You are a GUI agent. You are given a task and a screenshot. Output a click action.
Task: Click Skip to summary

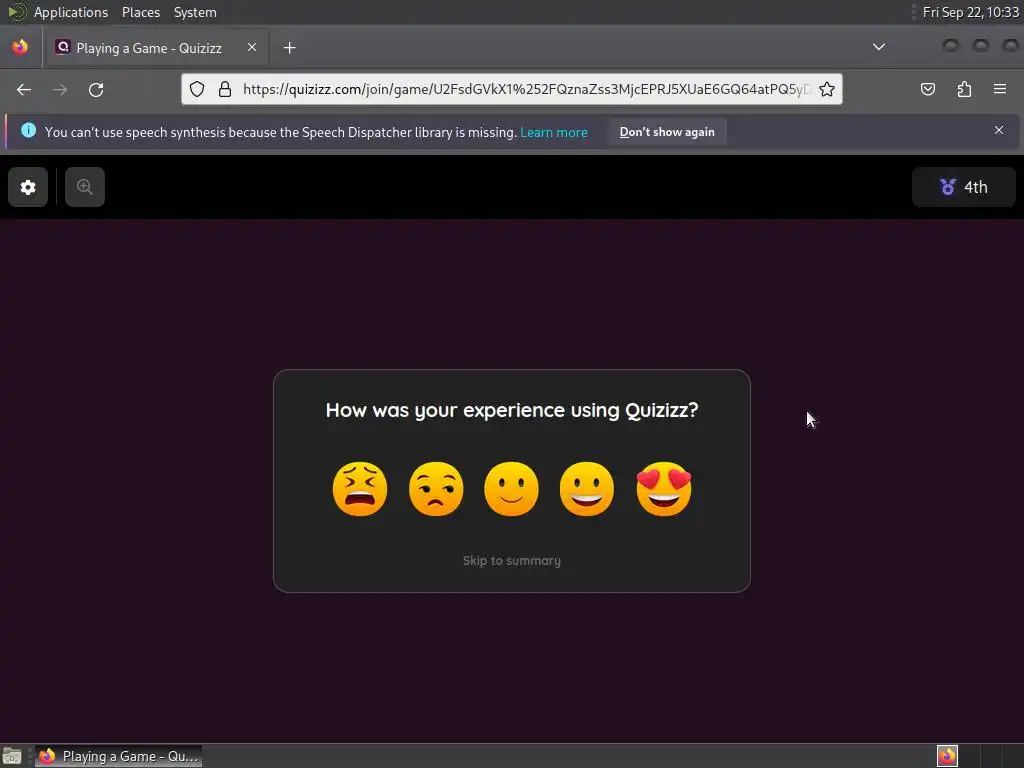pyautogui.click(x=511, y=560)
